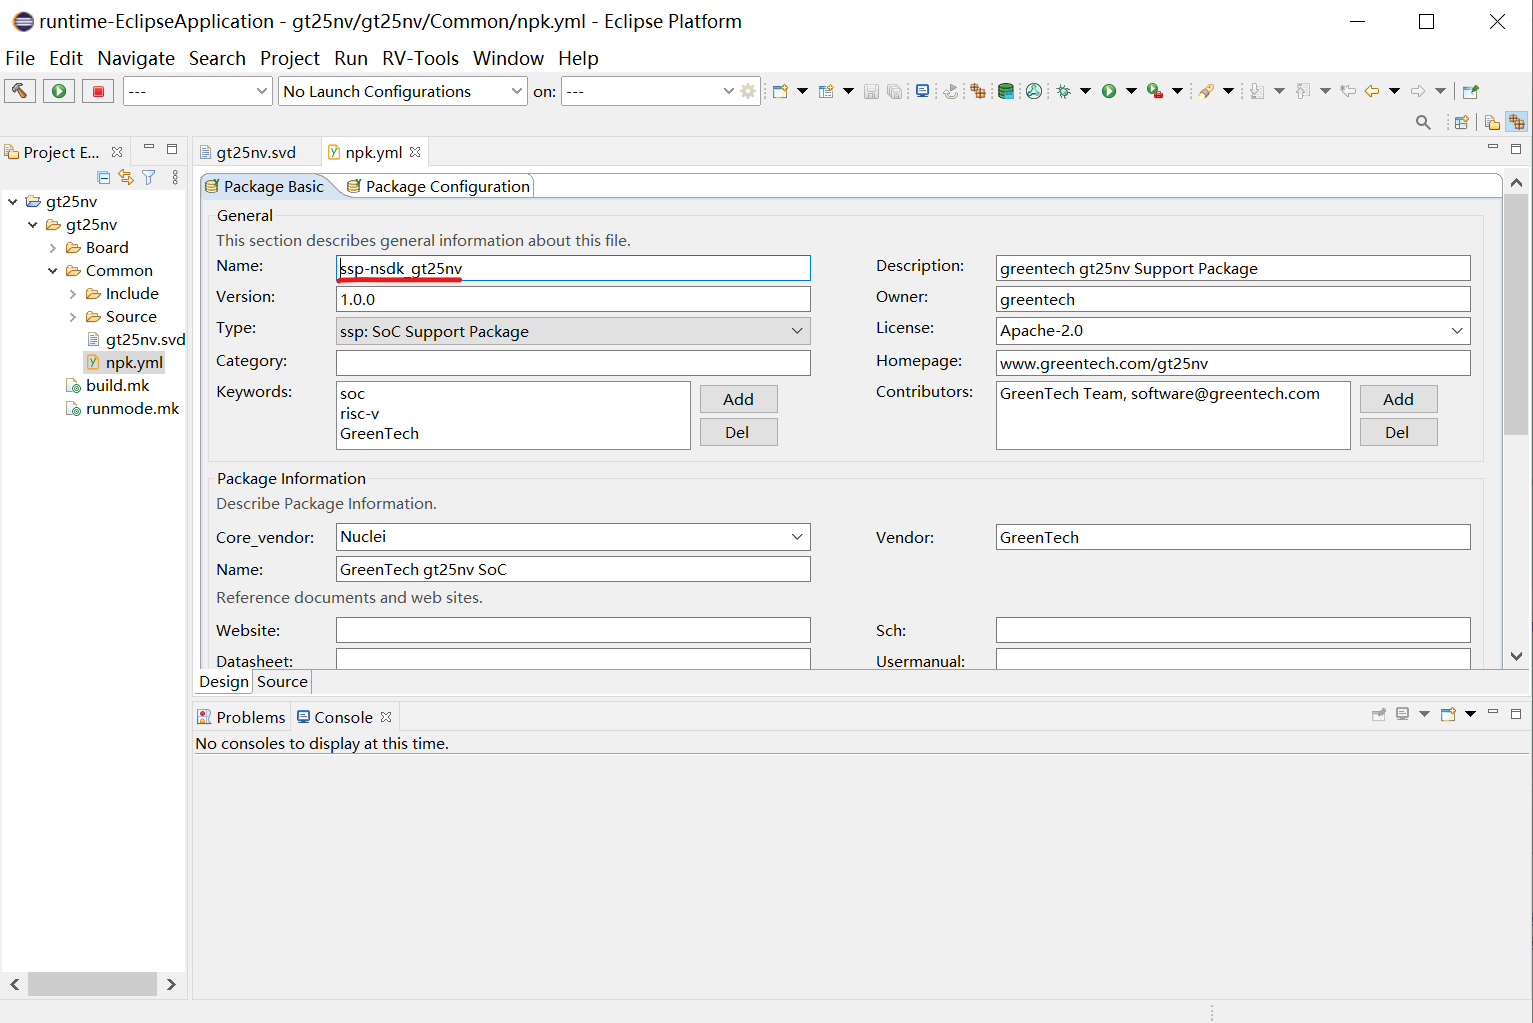The width and height of the screenshot is (1533, 1023).
Task: Click the green Run play toolbar icon
Action: pyautogui.click(x=1109, y=91)
